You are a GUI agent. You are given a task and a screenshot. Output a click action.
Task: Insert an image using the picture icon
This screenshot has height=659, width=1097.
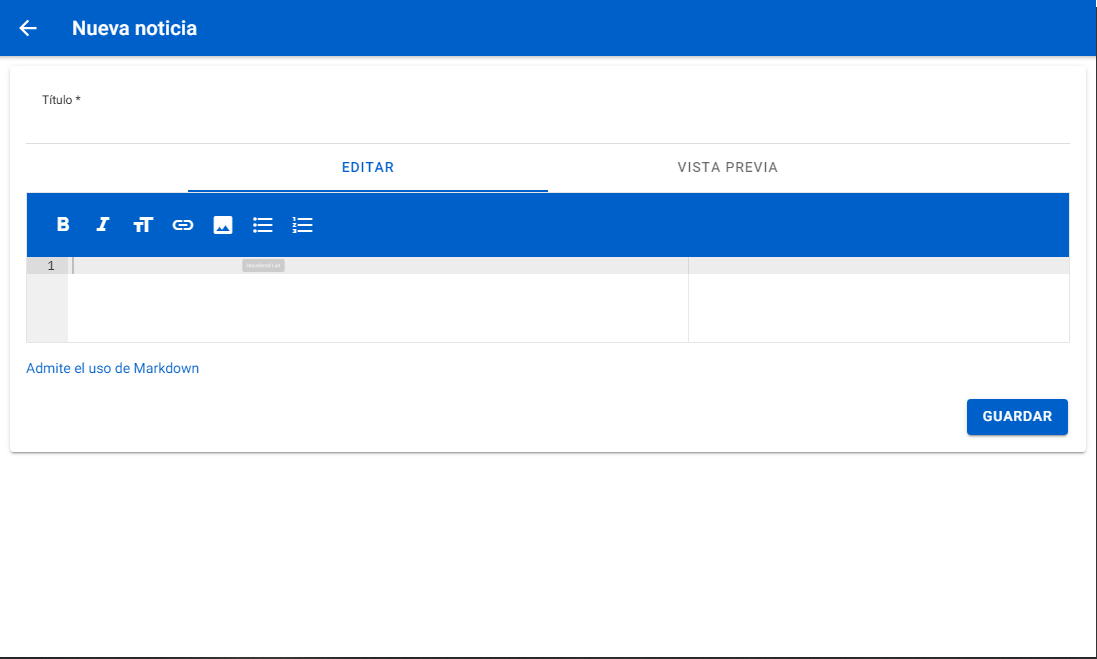(x=223, y=225)
